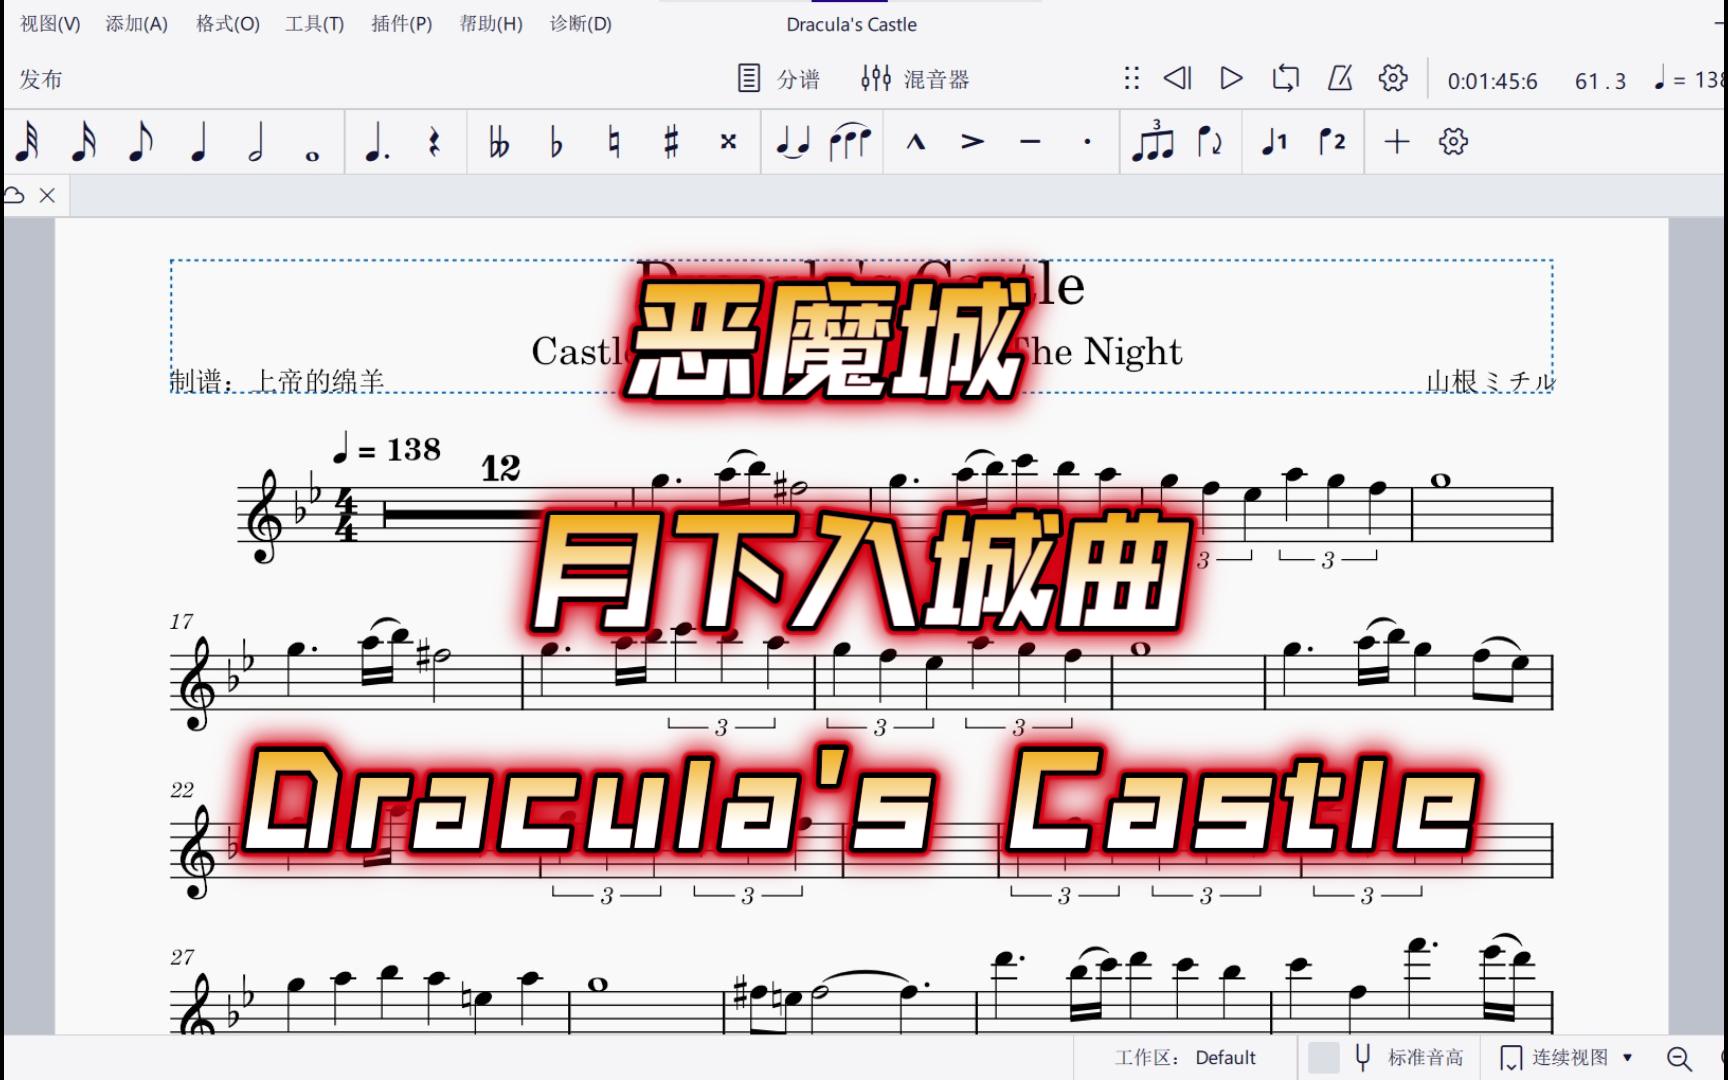
Task: Toggle the augmentation dot
Action: point(376,142)
